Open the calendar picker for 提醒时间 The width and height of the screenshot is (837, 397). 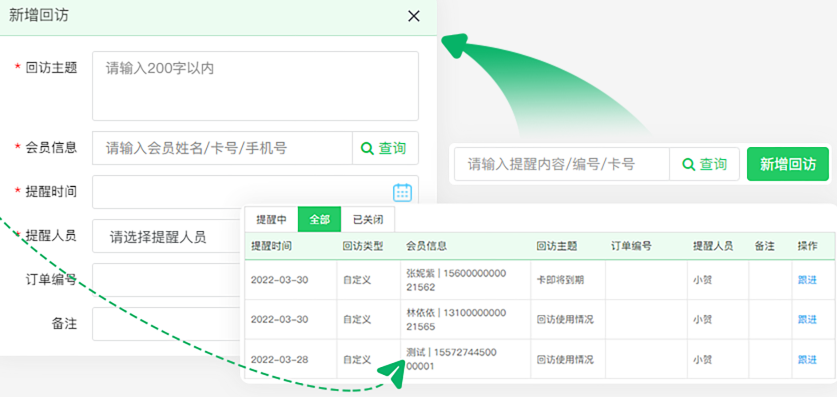pyautogui.click(x=402, y=192)
